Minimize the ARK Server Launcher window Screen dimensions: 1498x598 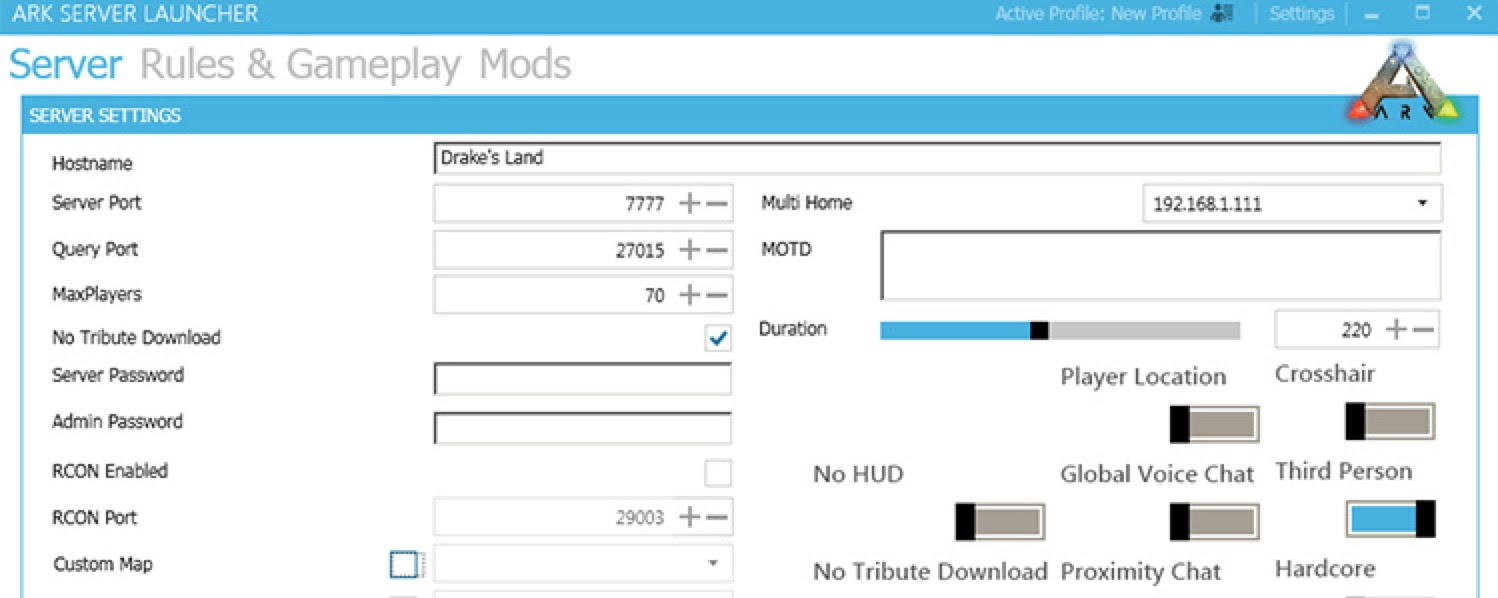coord(1371,15)
